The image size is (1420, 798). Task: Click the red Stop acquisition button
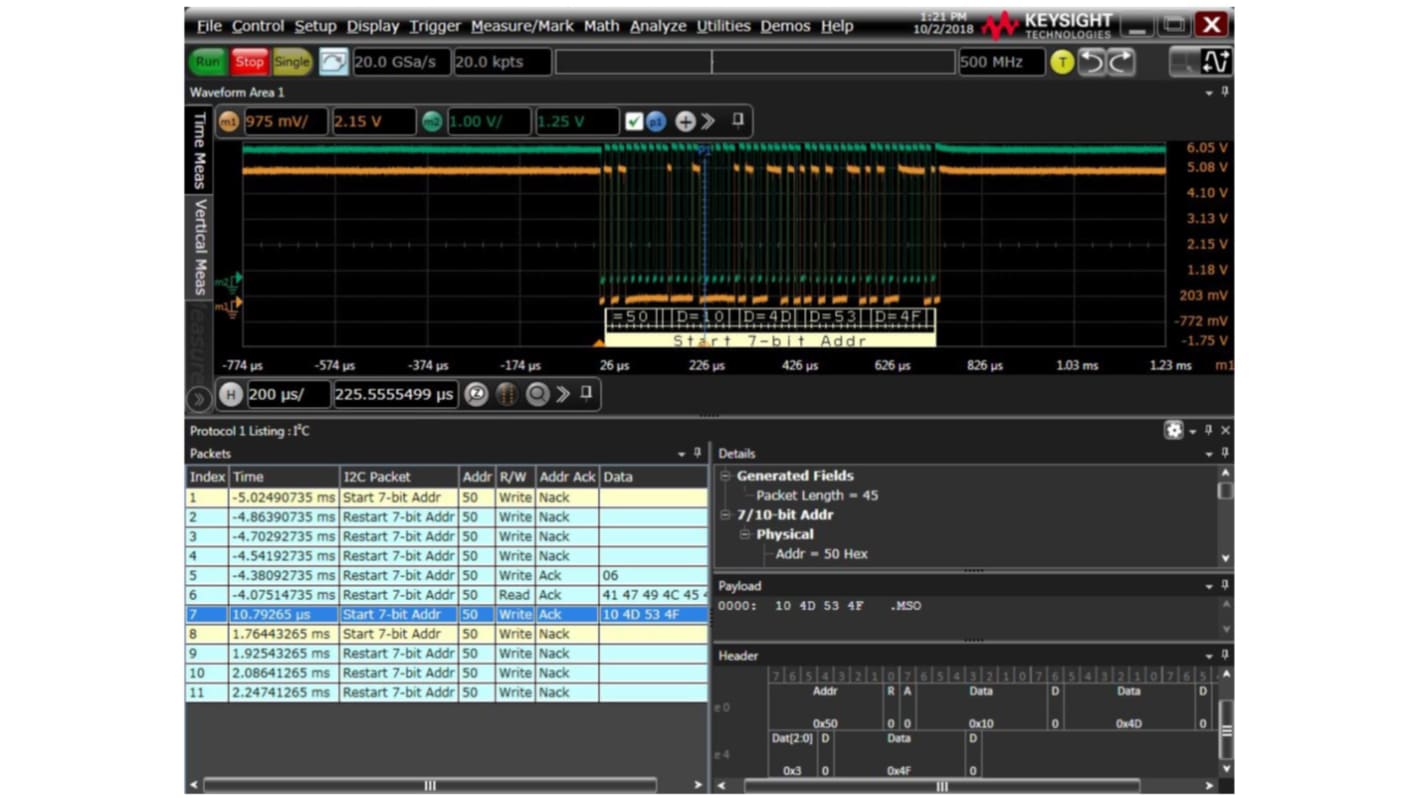[x=249, y=62]
